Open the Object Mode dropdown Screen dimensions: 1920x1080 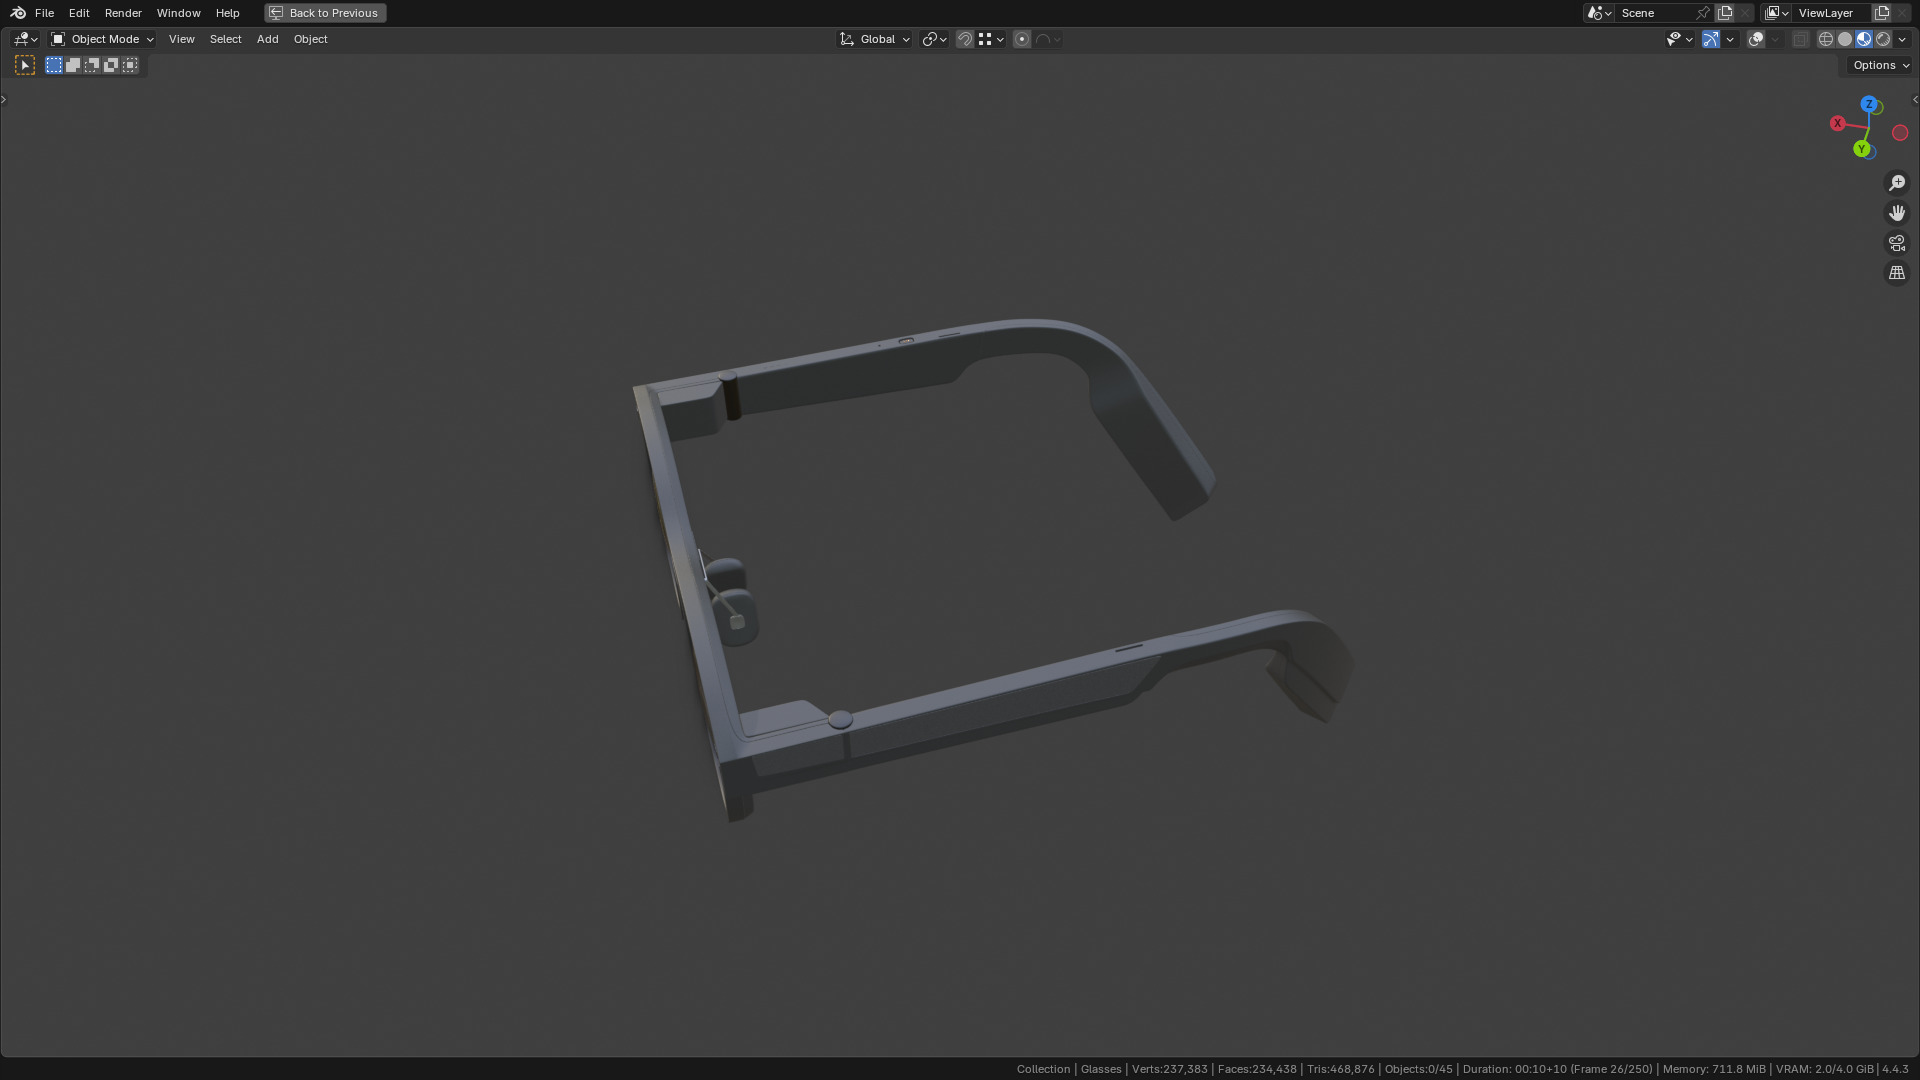[102, 39]
